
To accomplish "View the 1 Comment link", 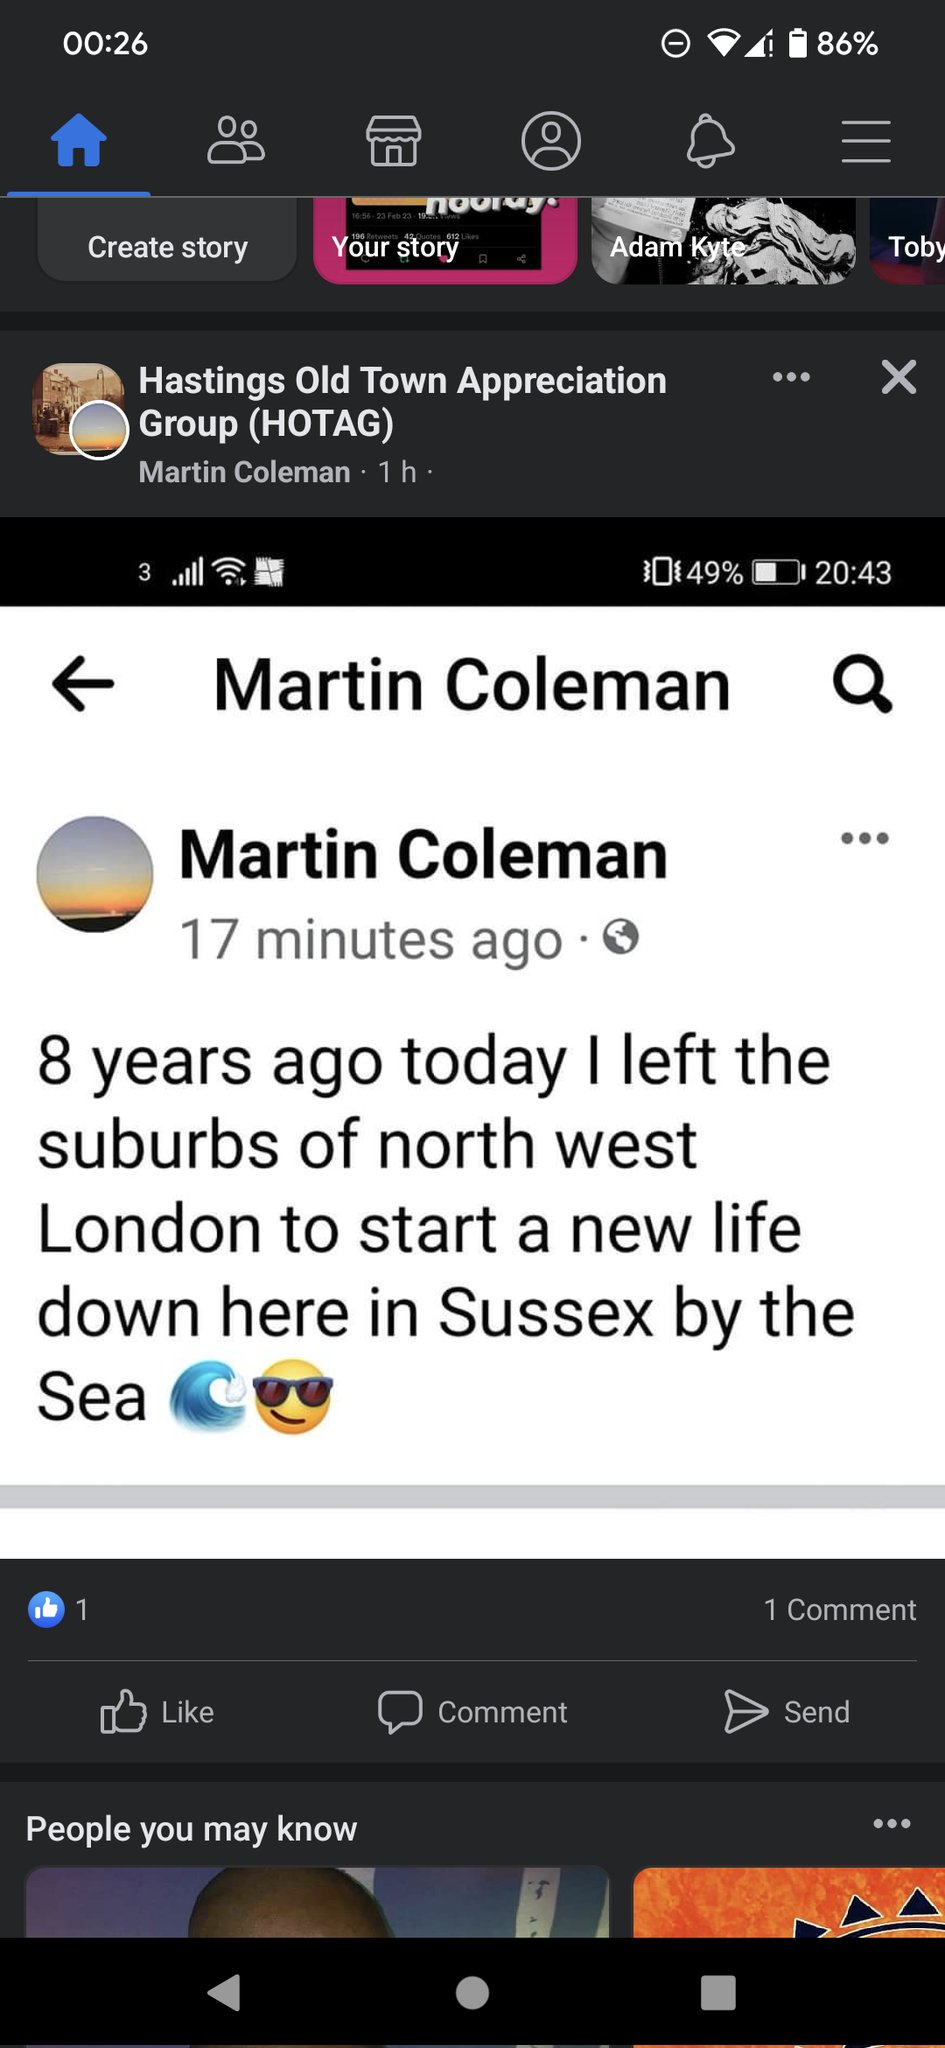I will [839, 1609].
